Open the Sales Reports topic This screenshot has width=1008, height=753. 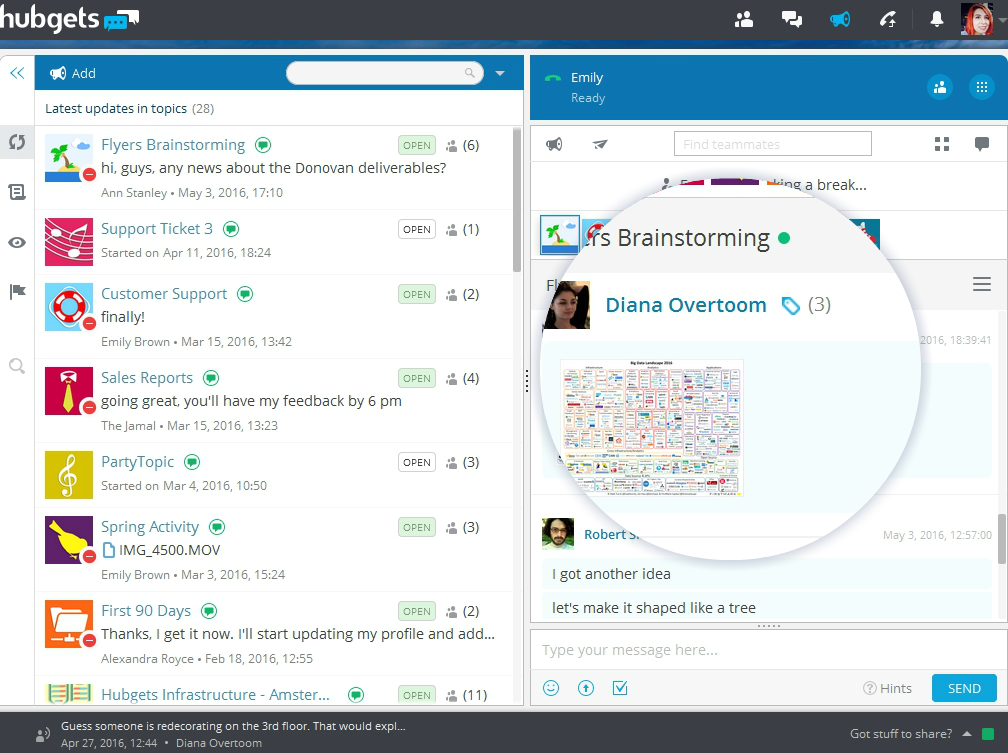[x=147, y=378]
